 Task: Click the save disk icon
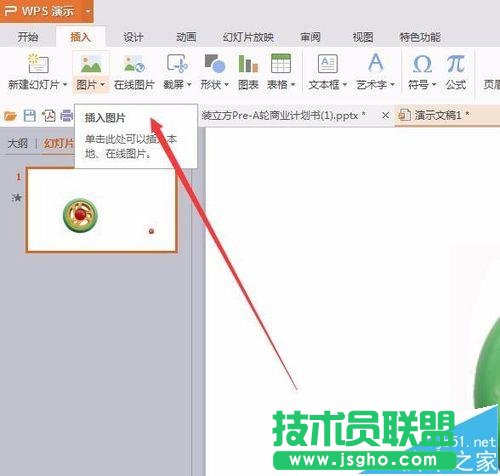30,116
